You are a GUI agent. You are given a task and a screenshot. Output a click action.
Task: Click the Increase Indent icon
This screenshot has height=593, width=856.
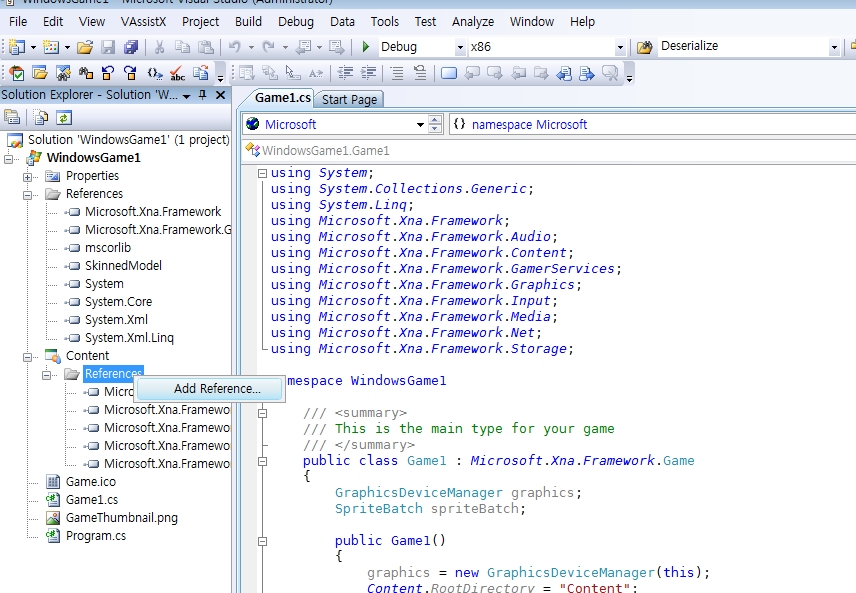pyautogui.click(x=368, y=73)
